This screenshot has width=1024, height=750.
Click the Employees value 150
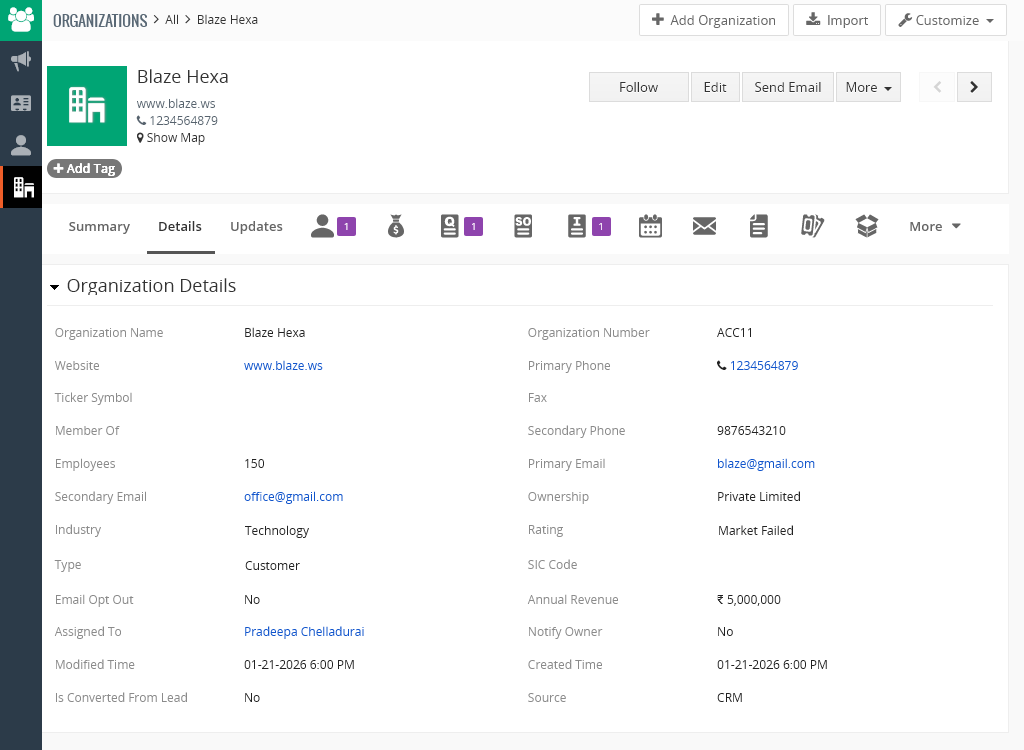254,464
